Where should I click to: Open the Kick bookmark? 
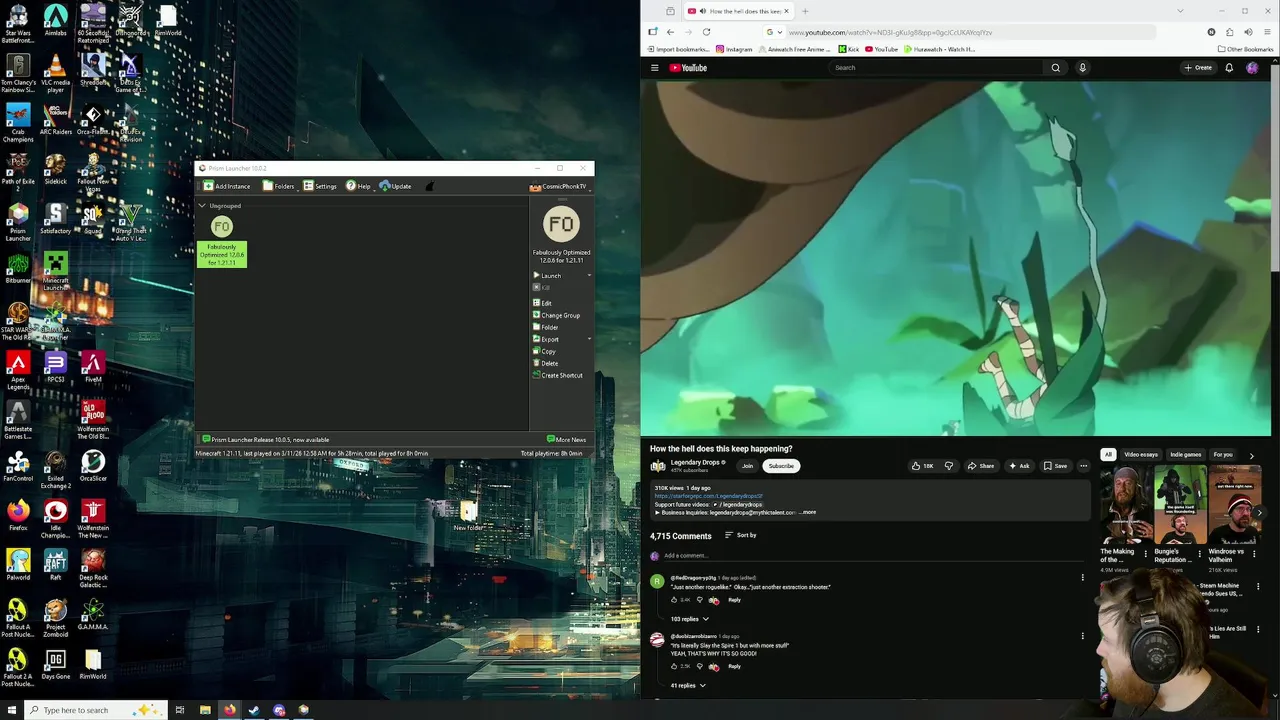pyautogui.click(x=849, y=49)
